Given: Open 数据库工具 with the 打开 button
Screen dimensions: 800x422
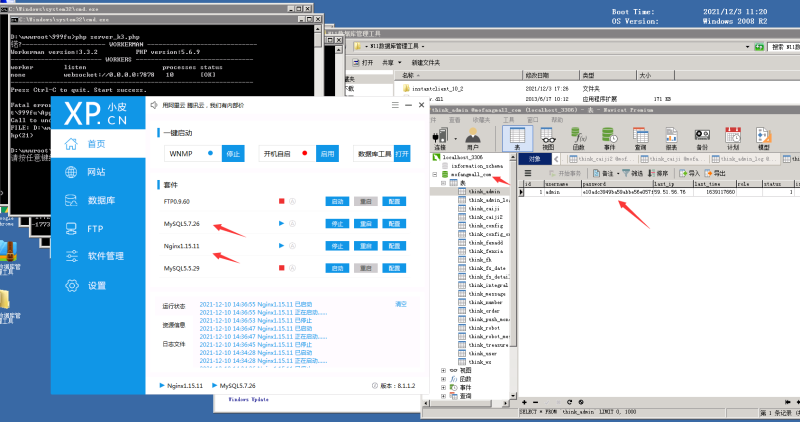Looking at the screenshot, I should coord(402,154).
